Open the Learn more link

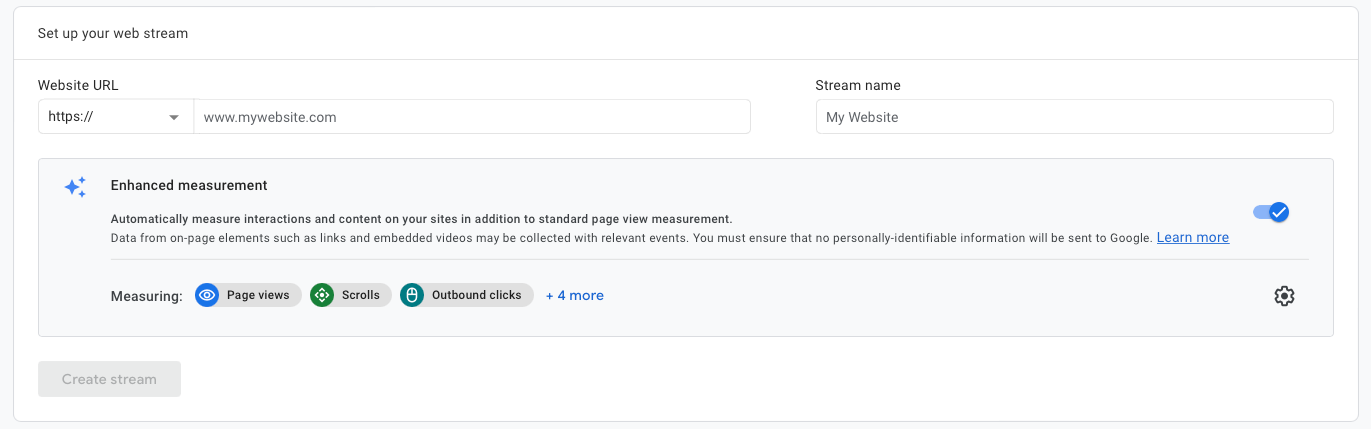[x=1192, y=238]
